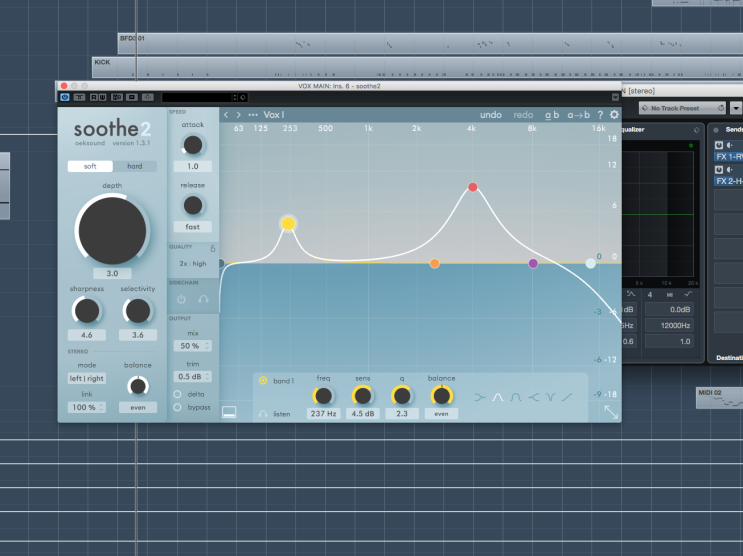Click the band freq value 237 Hz
Viewport: 743px width, 556px height.
tap(323, 413)
